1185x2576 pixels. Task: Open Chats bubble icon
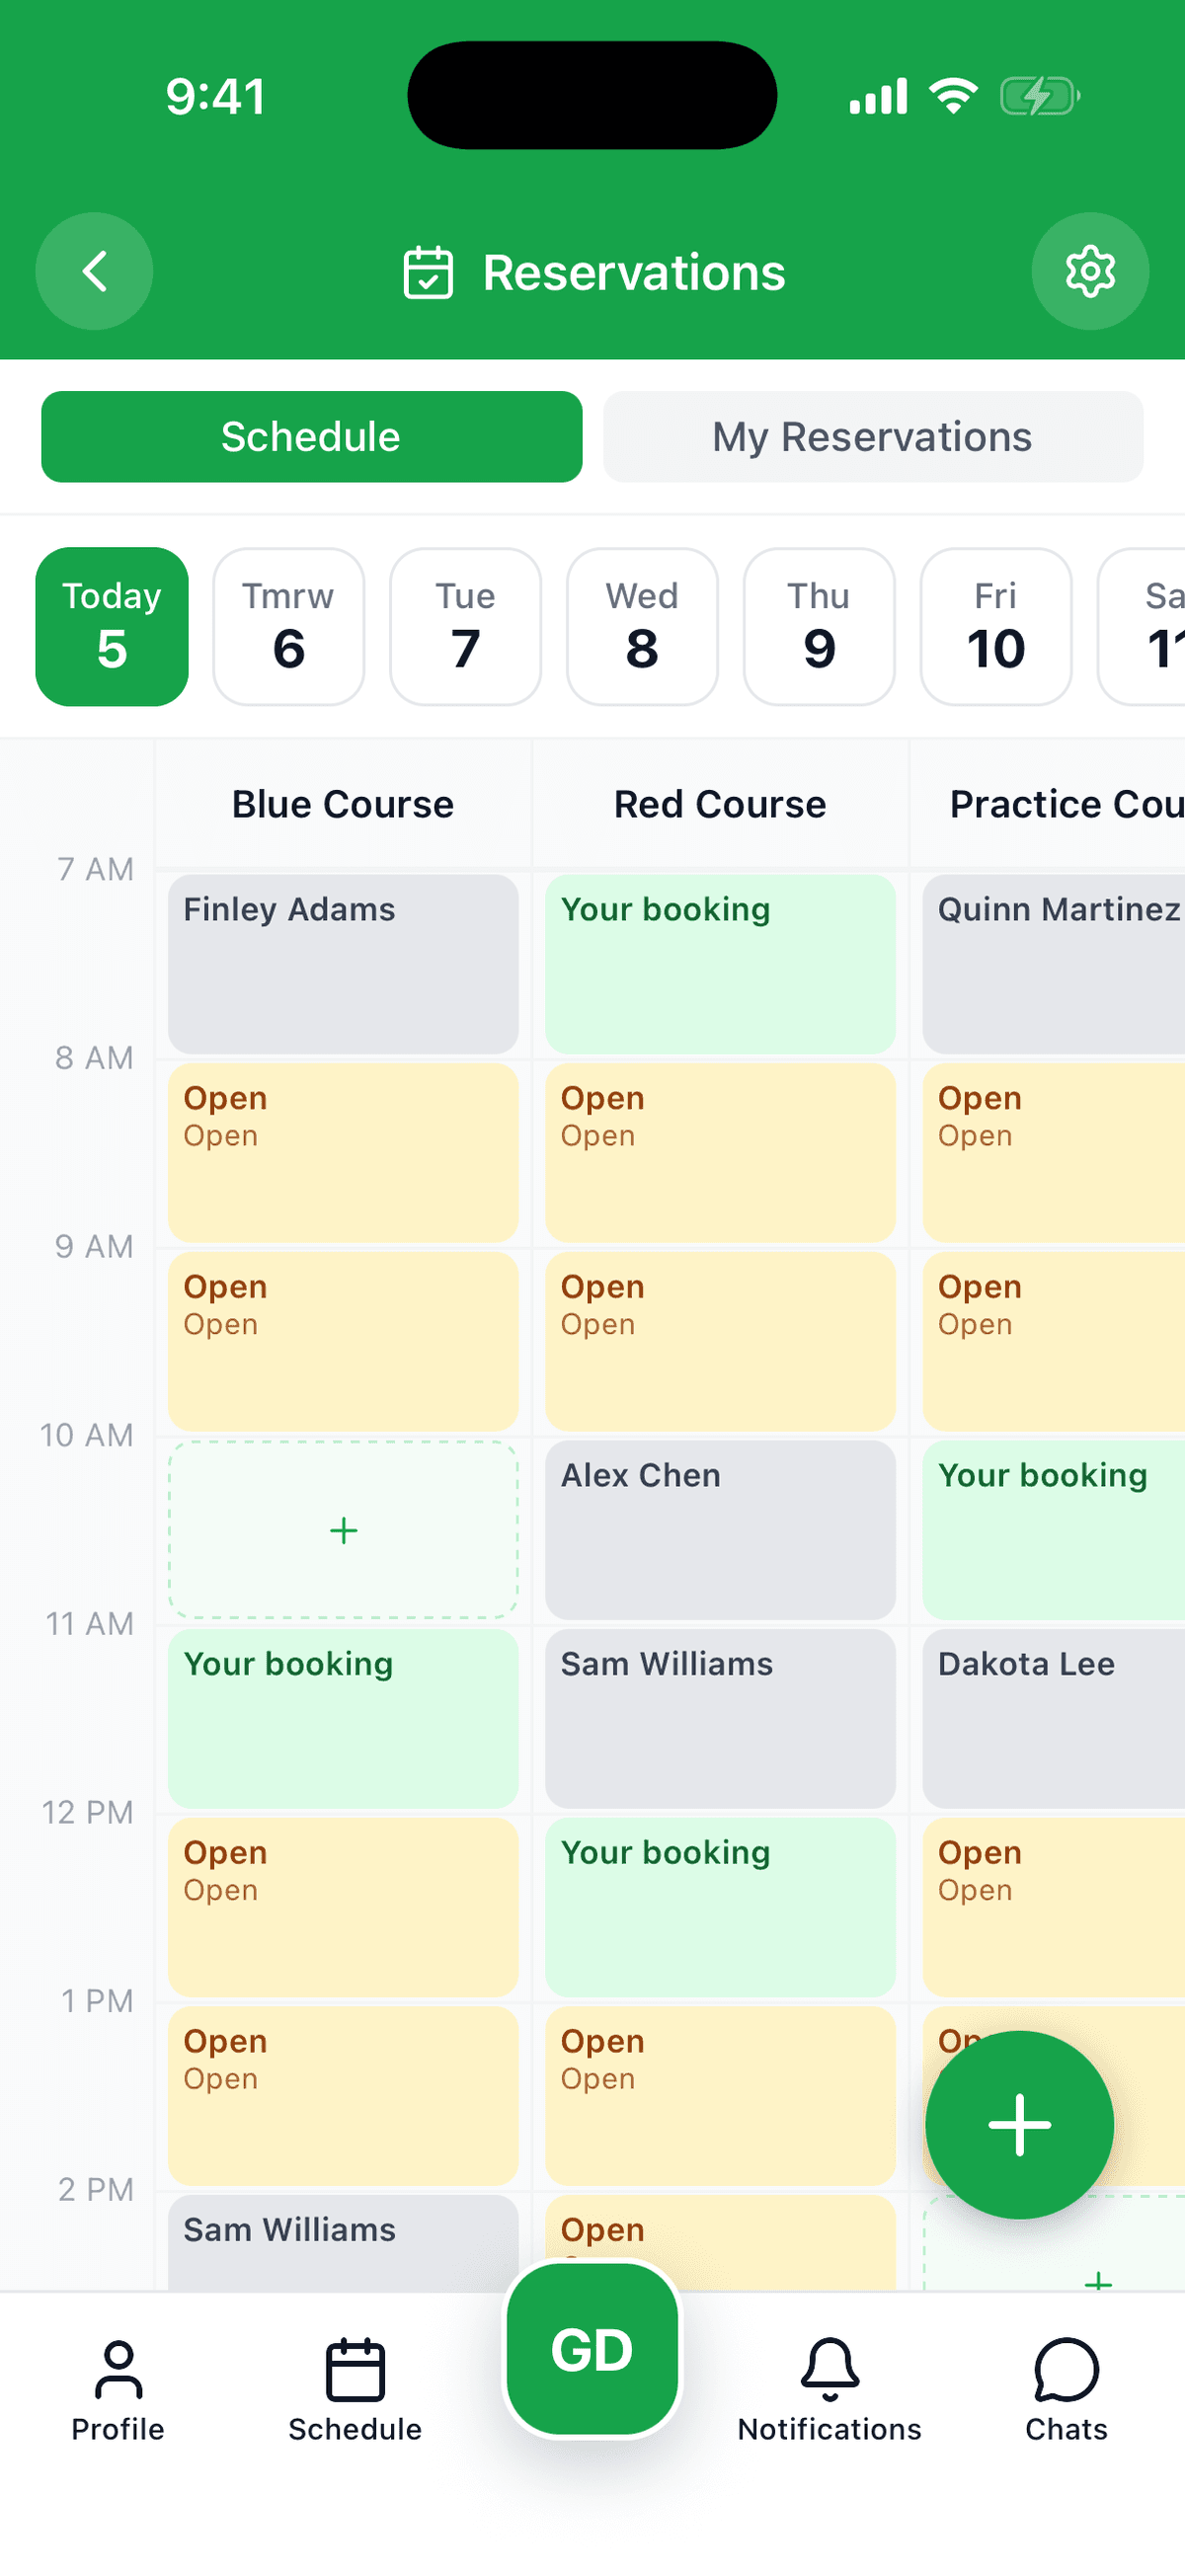(x=1066, y=2391)
